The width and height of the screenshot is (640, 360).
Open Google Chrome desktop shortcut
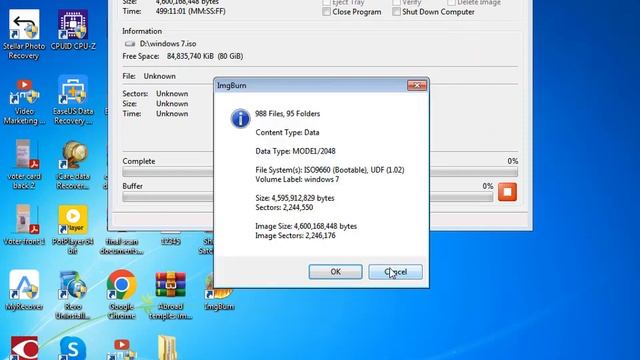click(x=121, y=295)
